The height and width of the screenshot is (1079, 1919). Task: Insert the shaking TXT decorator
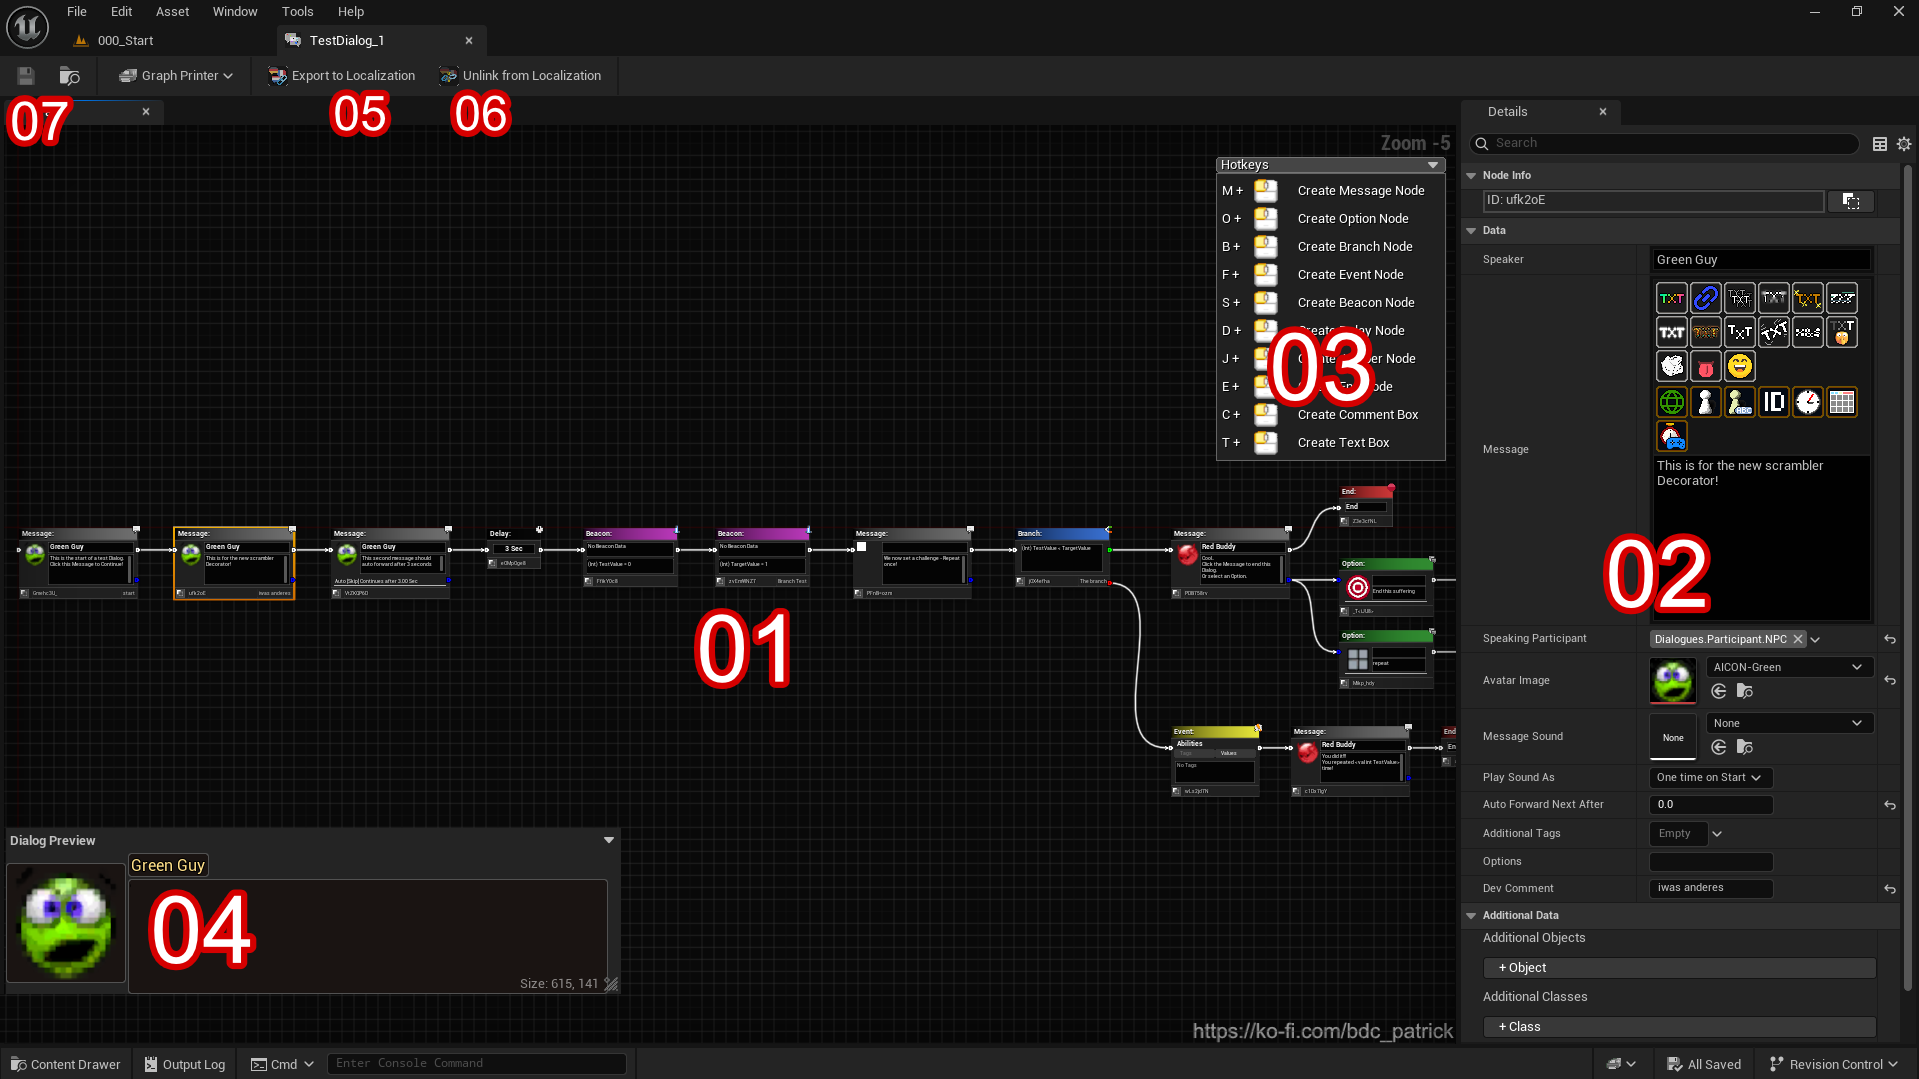[1773, 332]
